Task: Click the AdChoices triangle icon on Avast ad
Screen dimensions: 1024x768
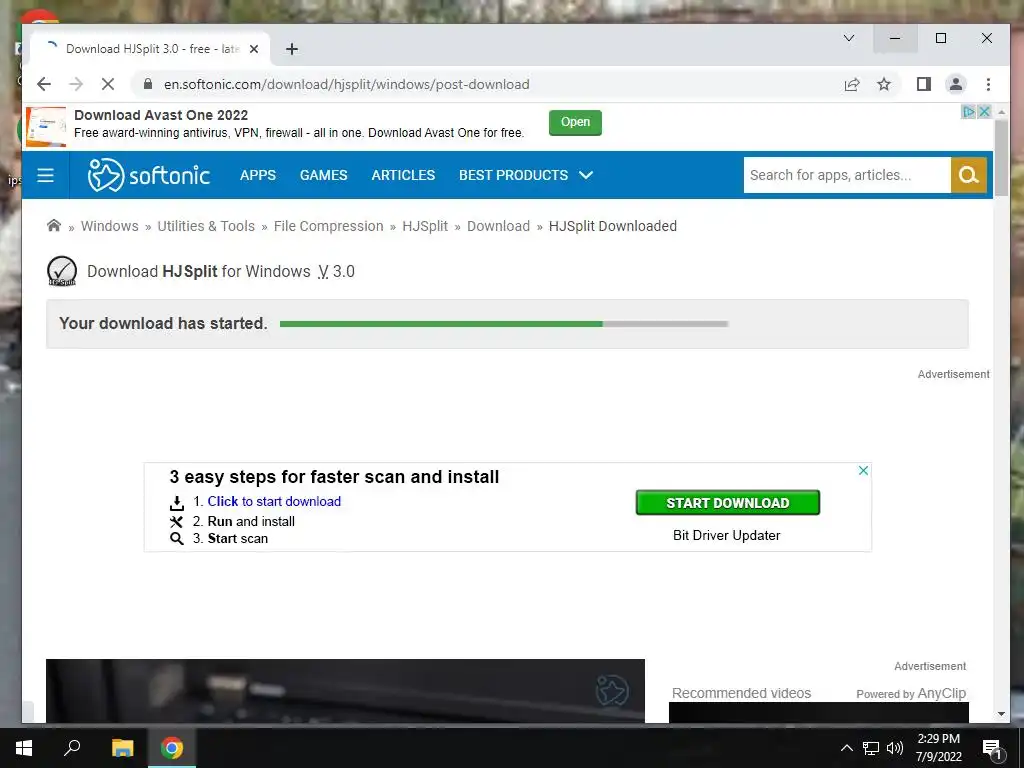Action: click(969, 112)
